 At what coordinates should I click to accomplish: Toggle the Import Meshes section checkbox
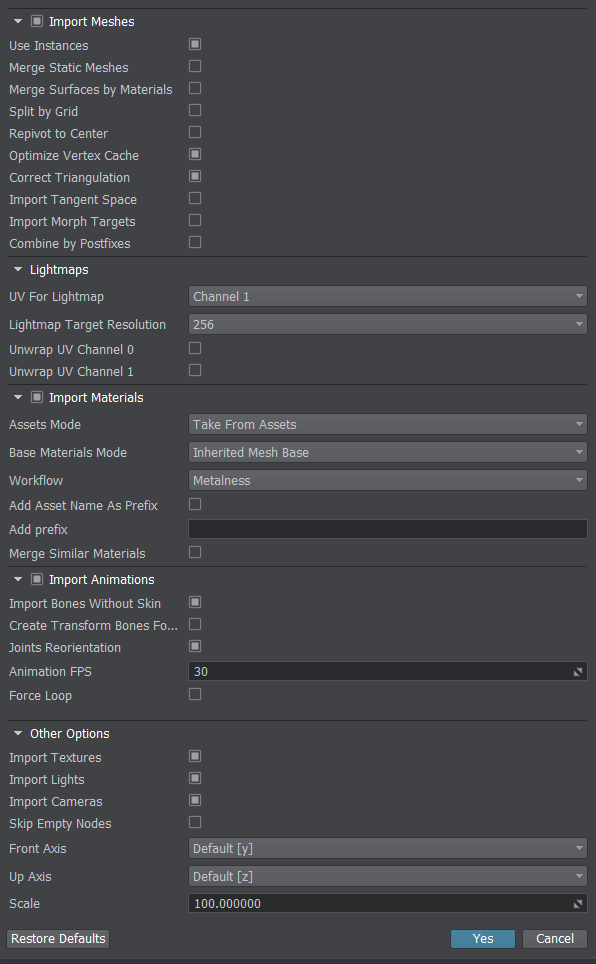(x=37, y=22)
